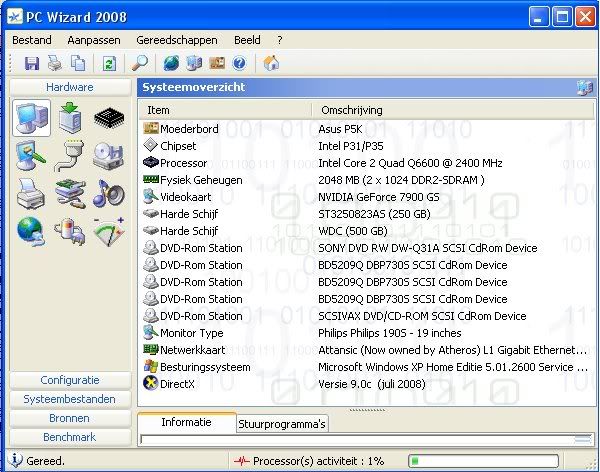Click the Hardware category button

70,87
